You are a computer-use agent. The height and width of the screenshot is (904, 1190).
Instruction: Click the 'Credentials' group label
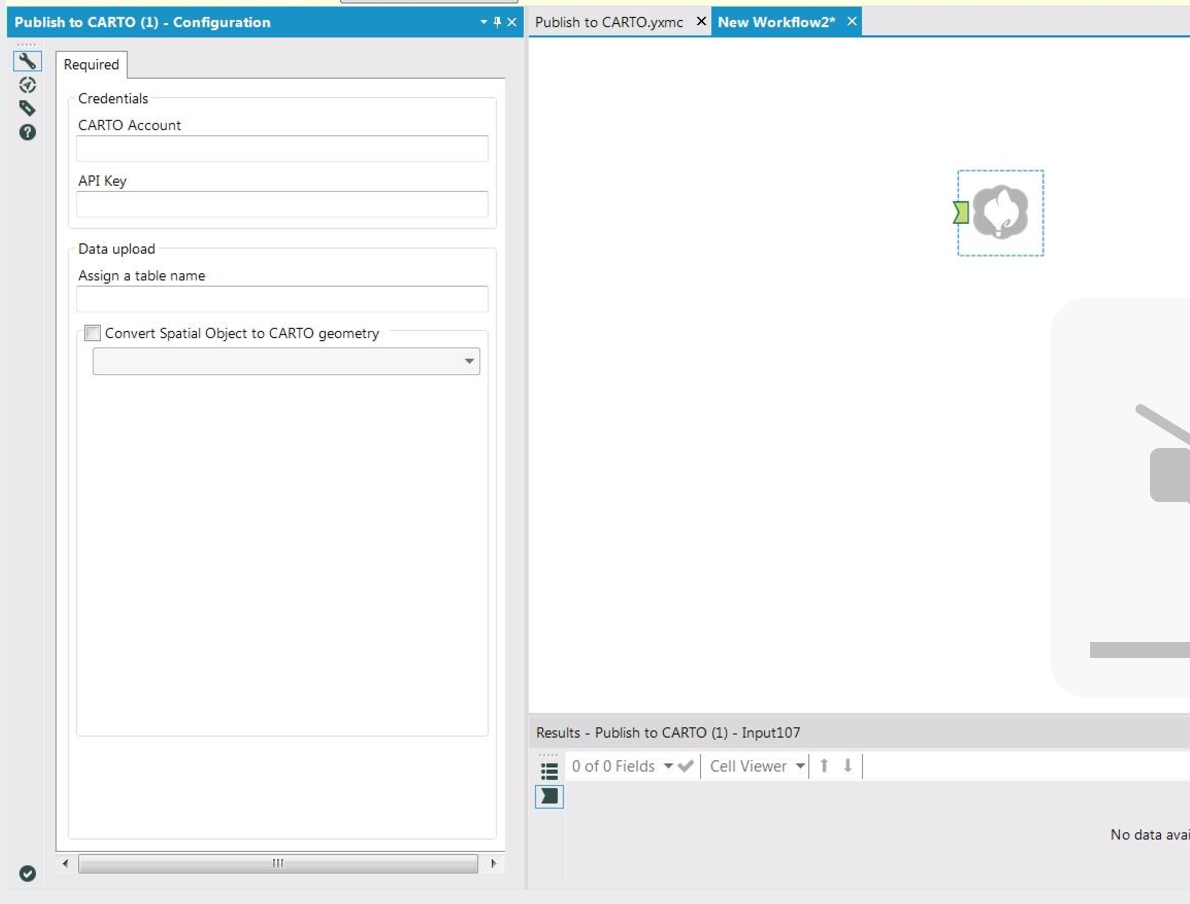point(113,99)
